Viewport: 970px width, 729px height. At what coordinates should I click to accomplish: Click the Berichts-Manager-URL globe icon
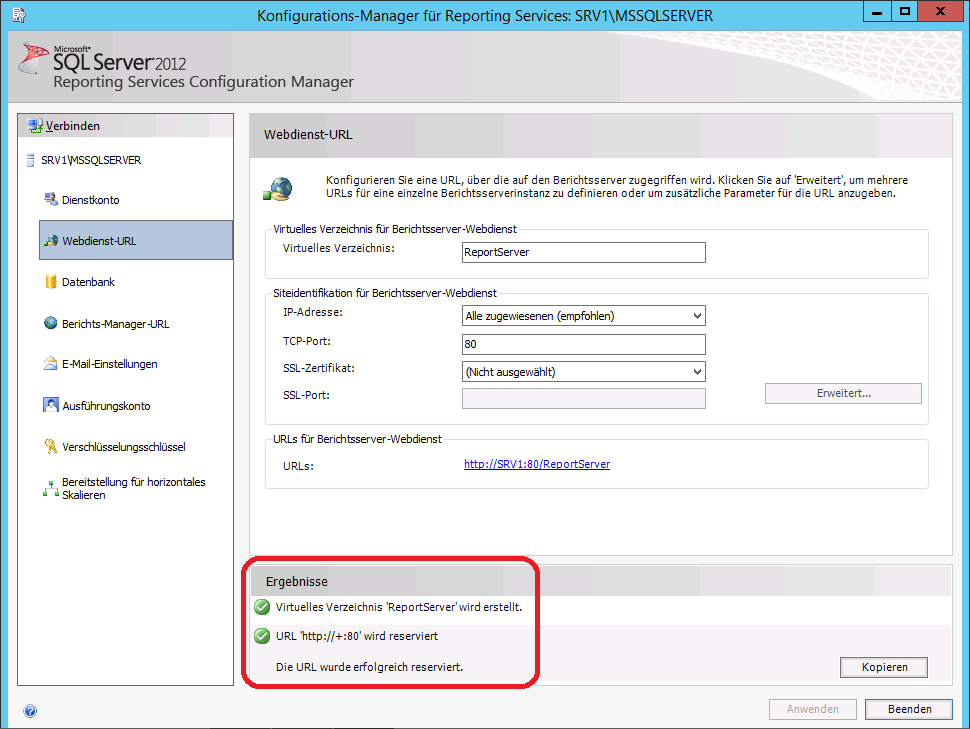pos(51,323)
